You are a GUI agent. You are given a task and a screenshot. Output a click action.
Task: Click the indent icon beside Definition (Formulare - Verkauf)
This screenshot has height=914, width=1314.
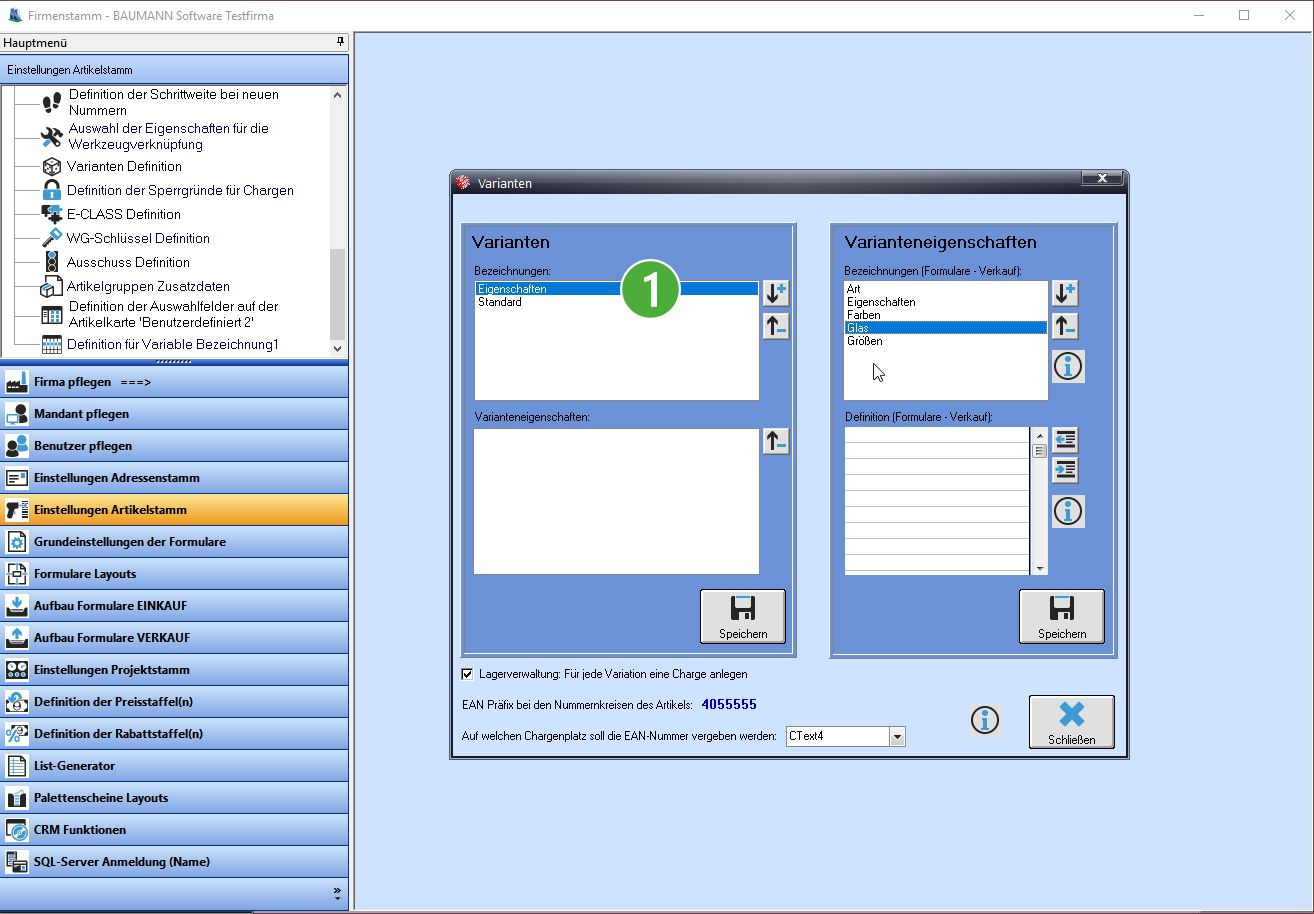pyautogui.click(x=1065, y=470)
